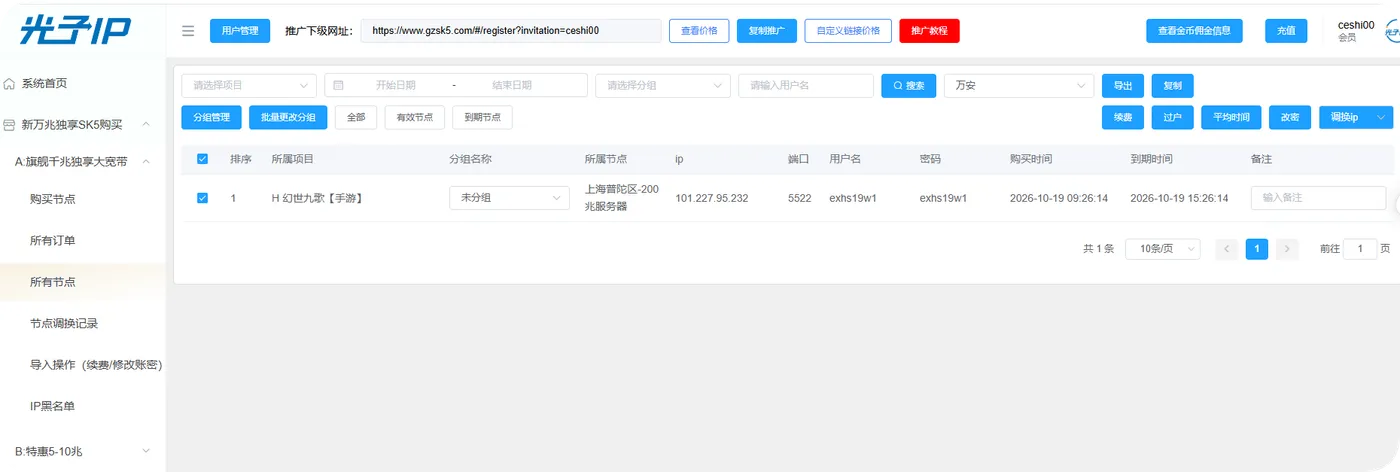Click the 充值 button

click(1286, 31)
